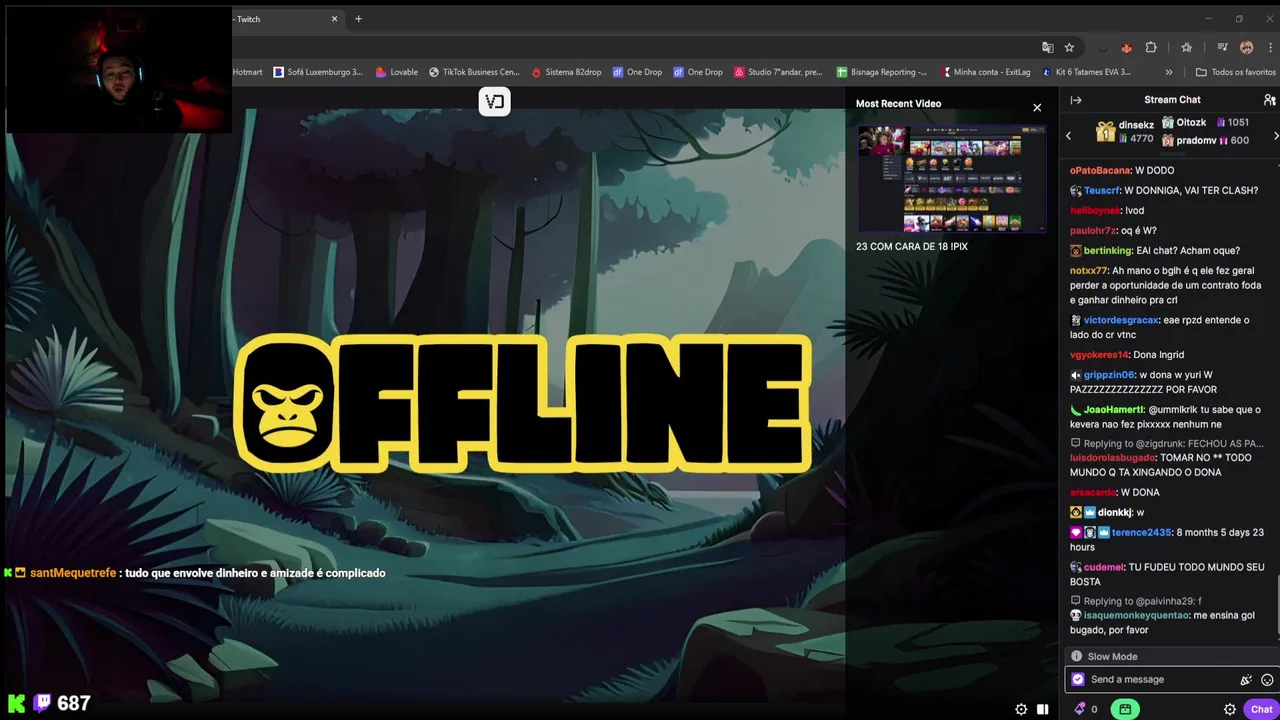Image resolution: width=1280 pixels, height=720 pixels.
Task: Click username isaquemonkeyquentao in chat
Action: click(1136, 616)
